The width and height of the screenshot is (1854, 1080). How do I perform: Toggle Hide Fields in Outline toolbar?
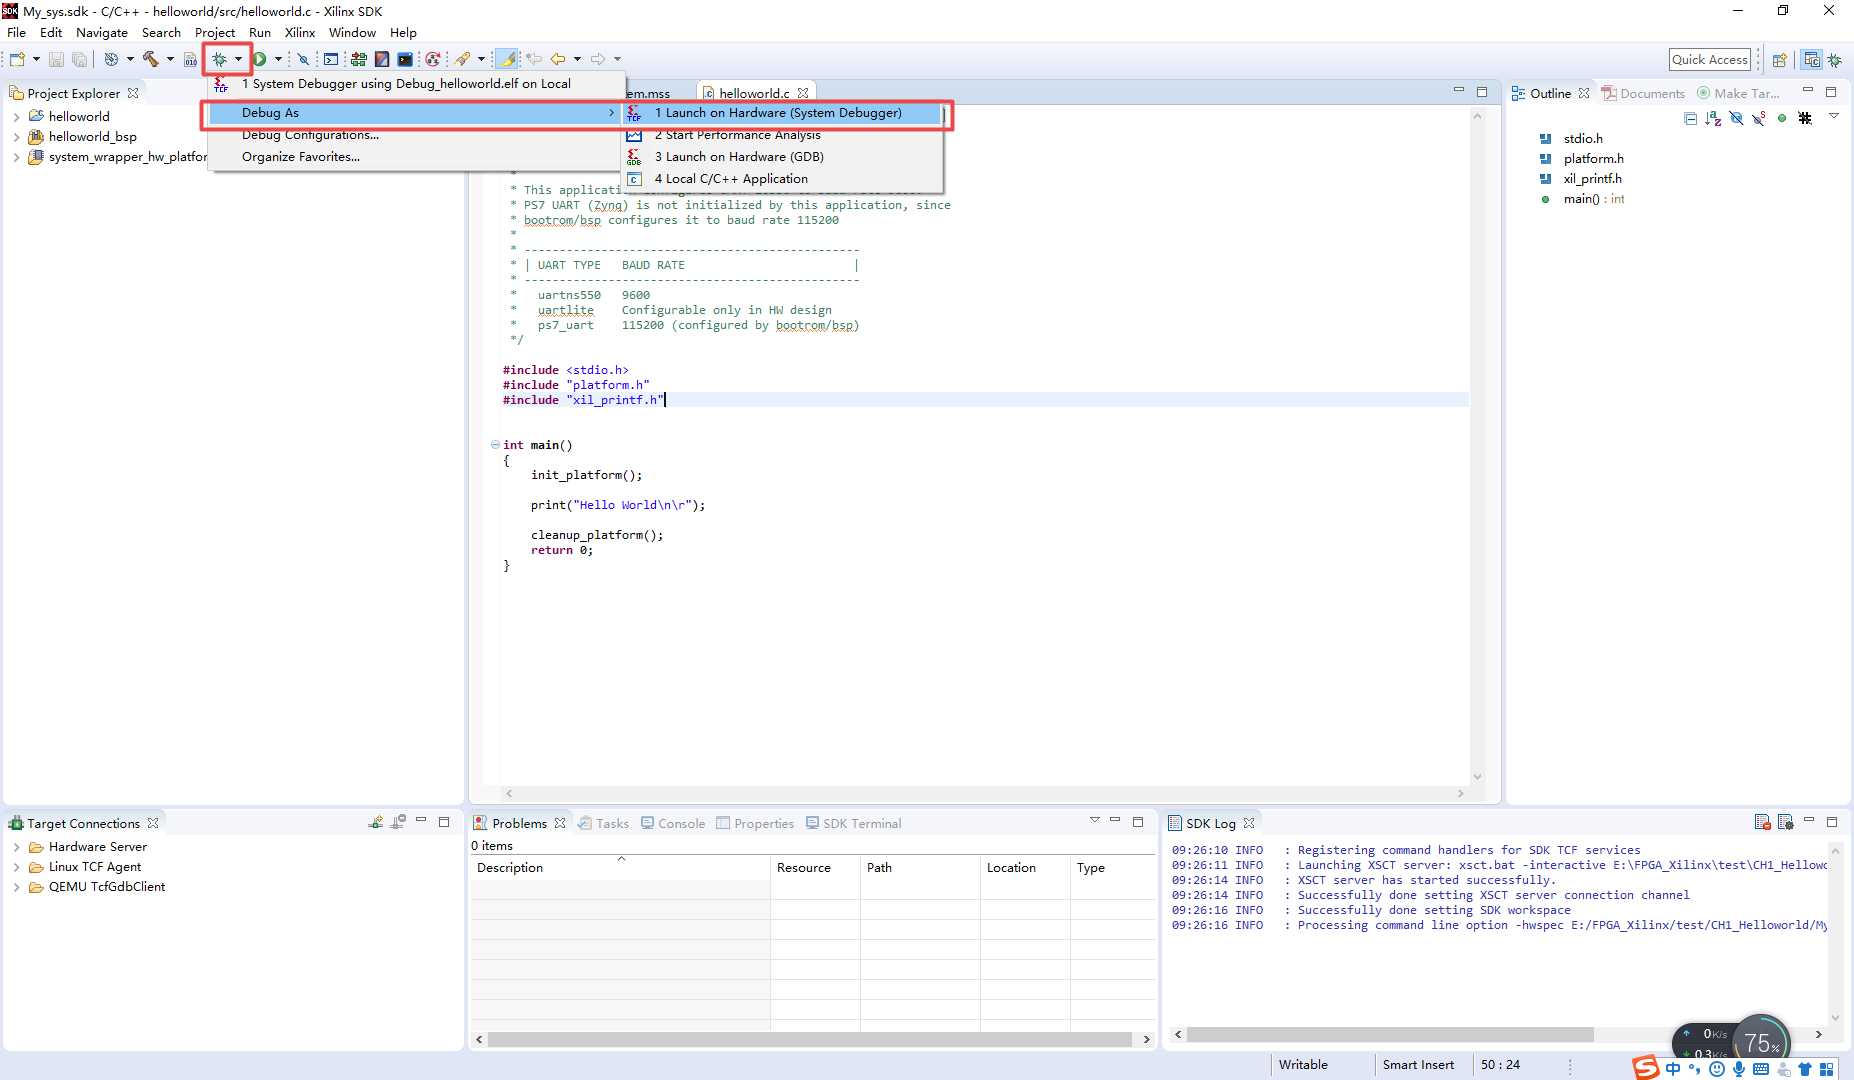(1737, 118)
